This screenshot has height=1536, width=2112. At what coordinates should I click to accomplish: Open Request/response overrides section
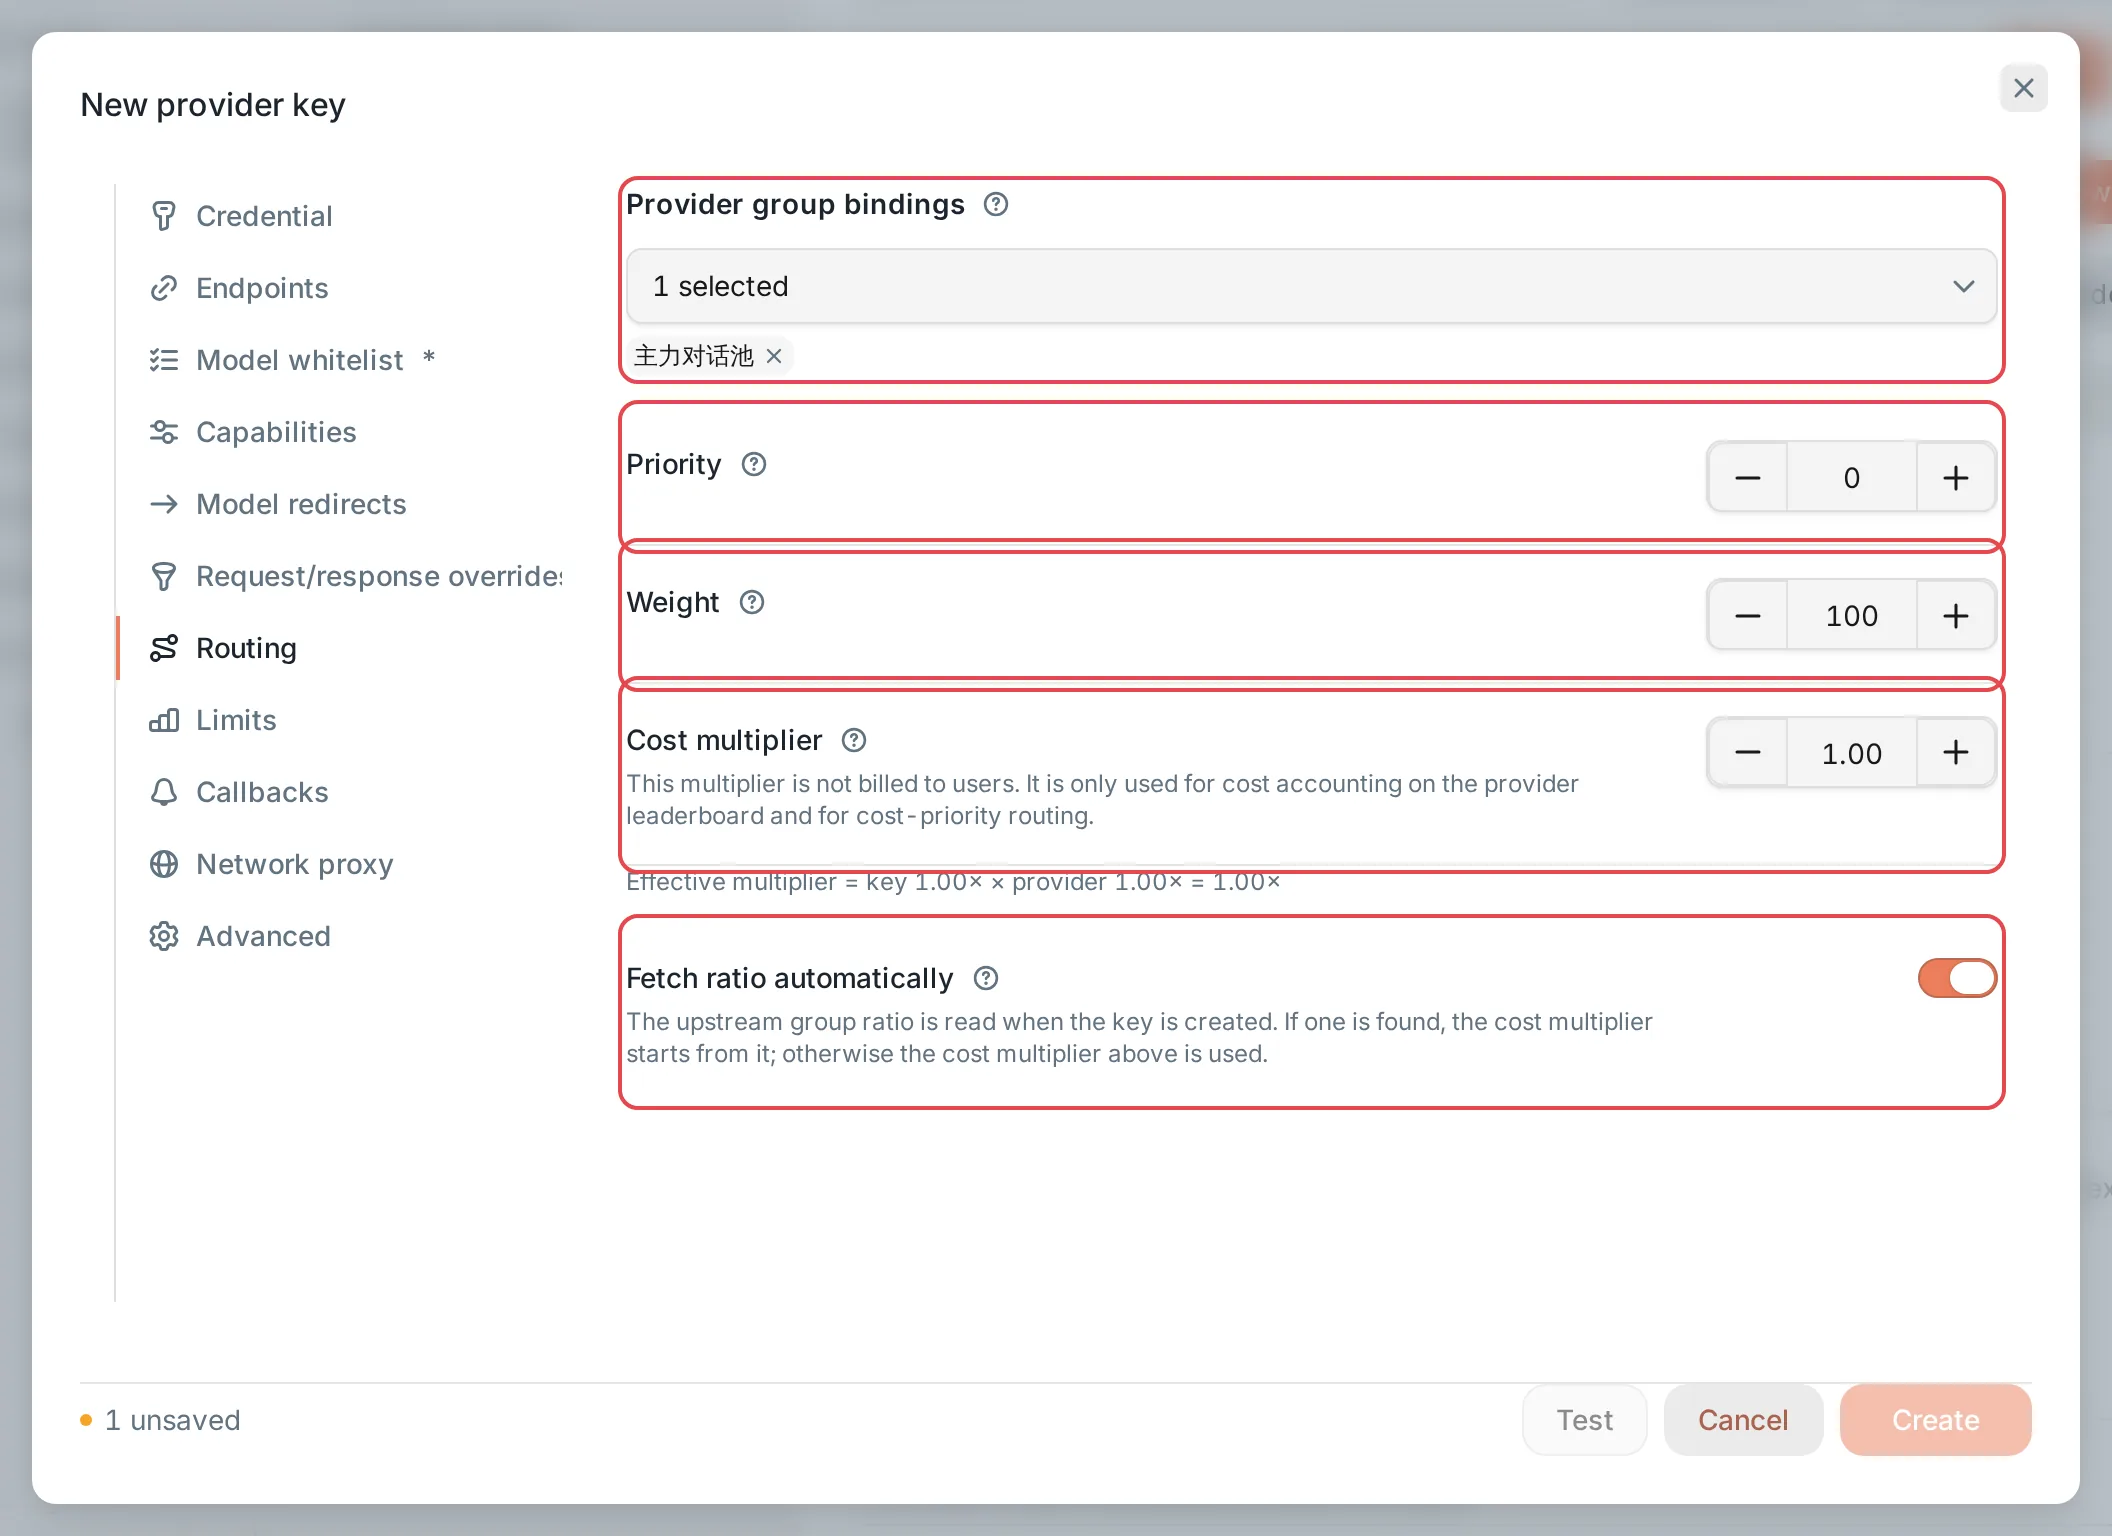(x=378, y=576)
